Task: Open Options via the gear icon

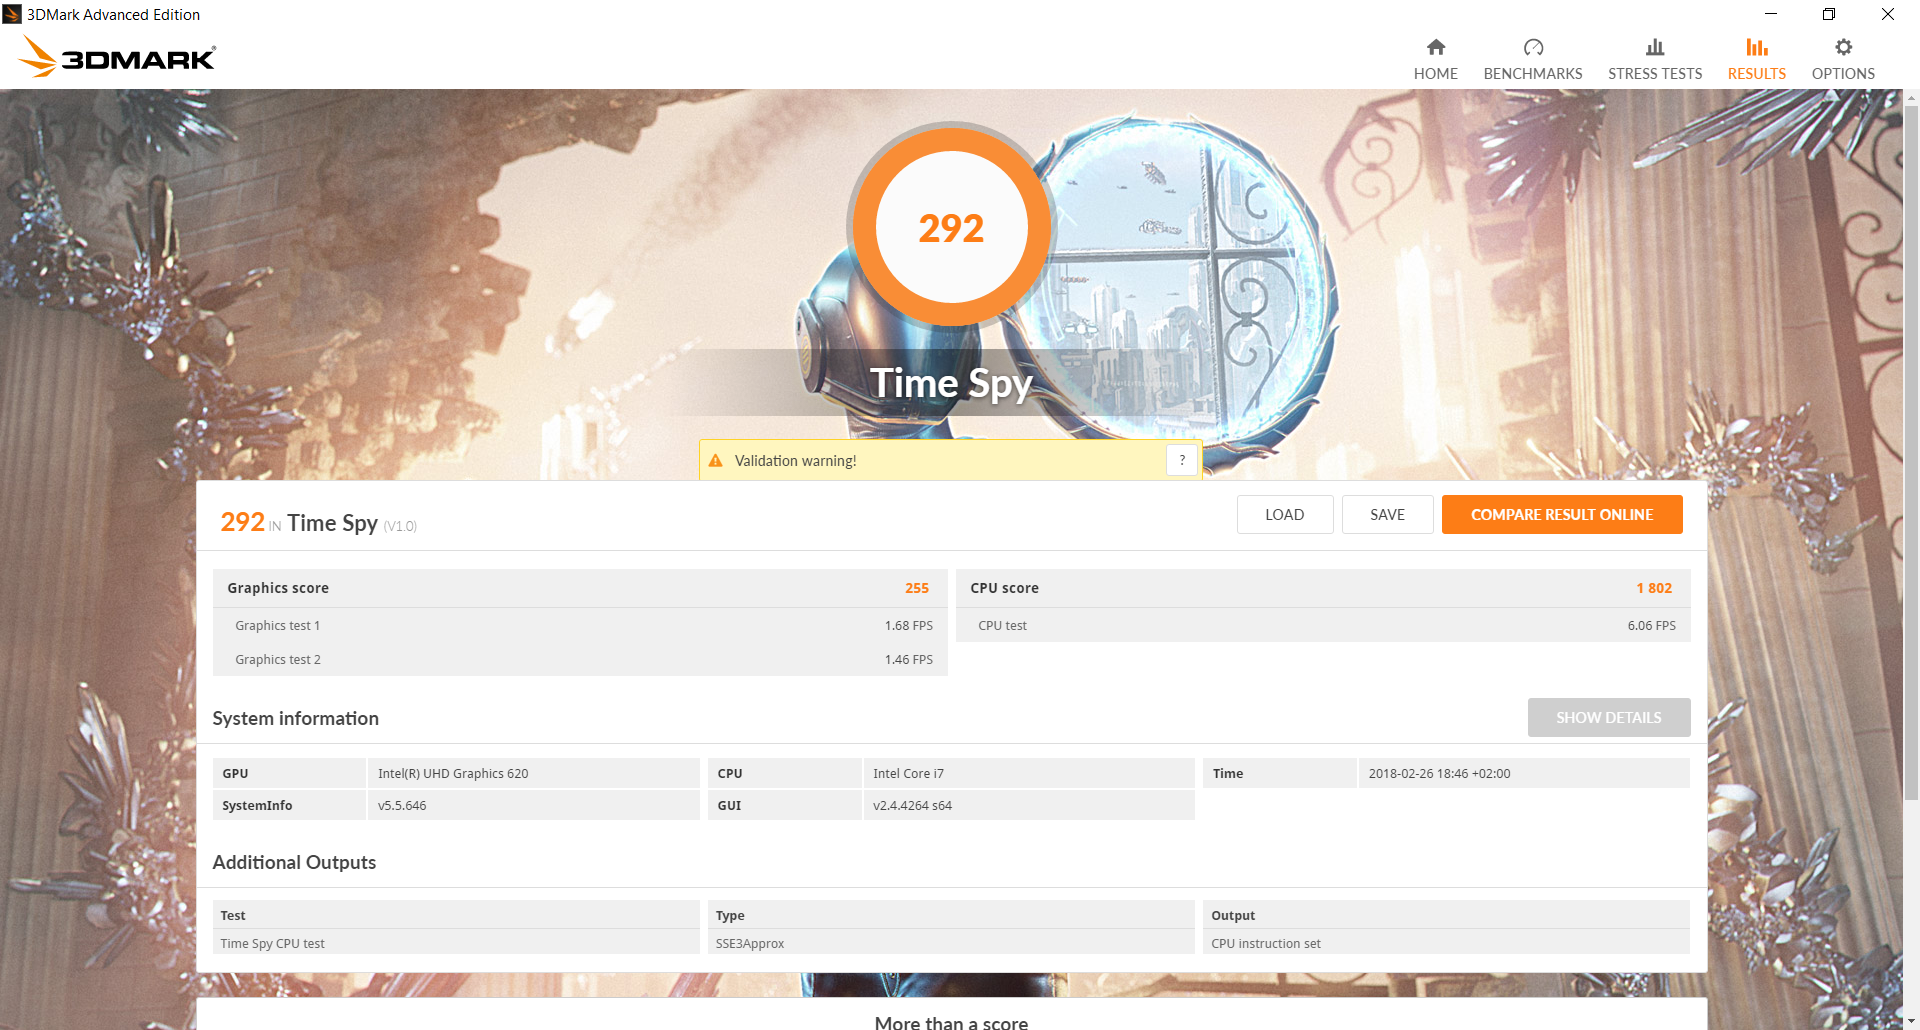Action: tap(1843, 47)
